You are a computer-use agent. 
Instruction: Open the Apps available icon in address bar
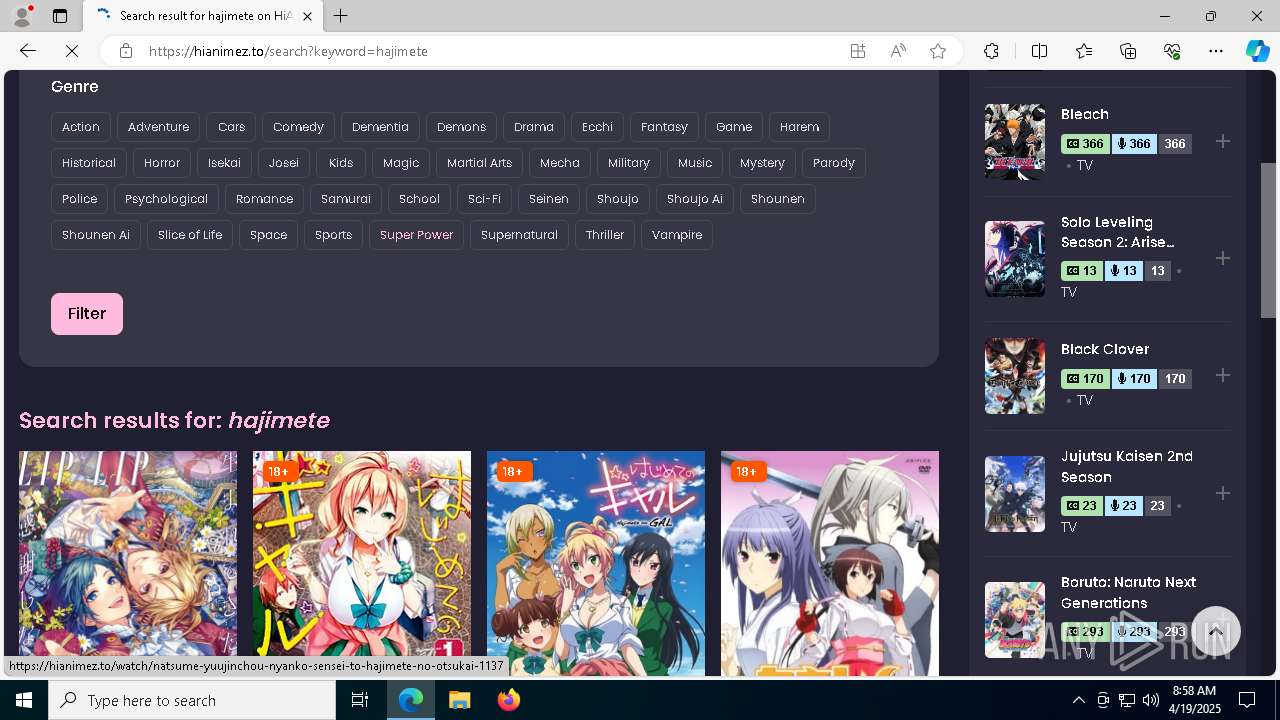point(858,51)
